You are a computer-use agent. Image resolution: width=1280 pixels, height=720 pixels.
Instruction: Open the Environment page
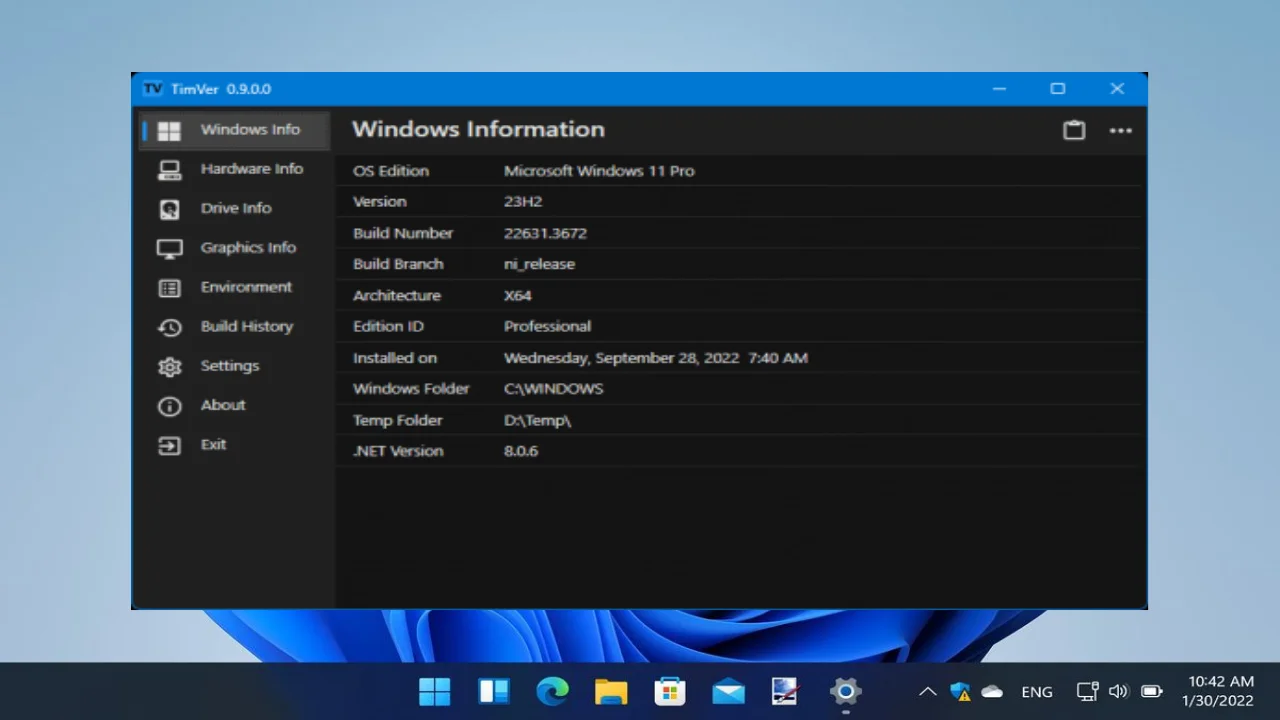[x=246, y=287]
